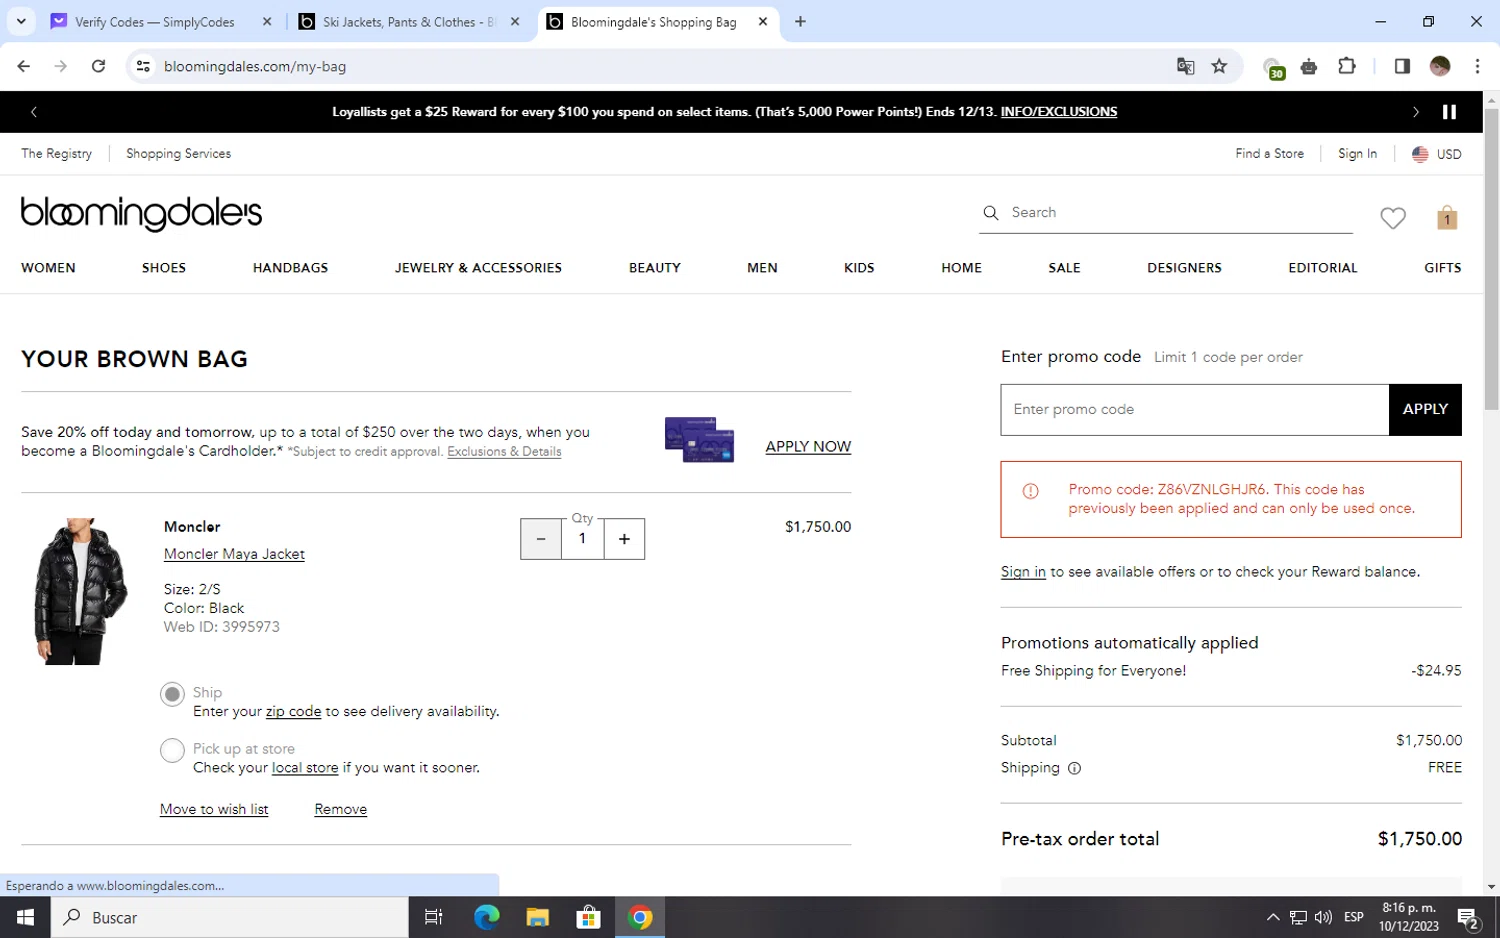Viewport: 1500px width, 938px height.
Task: Show previous banner message arrow
Action: pos(34,112)
